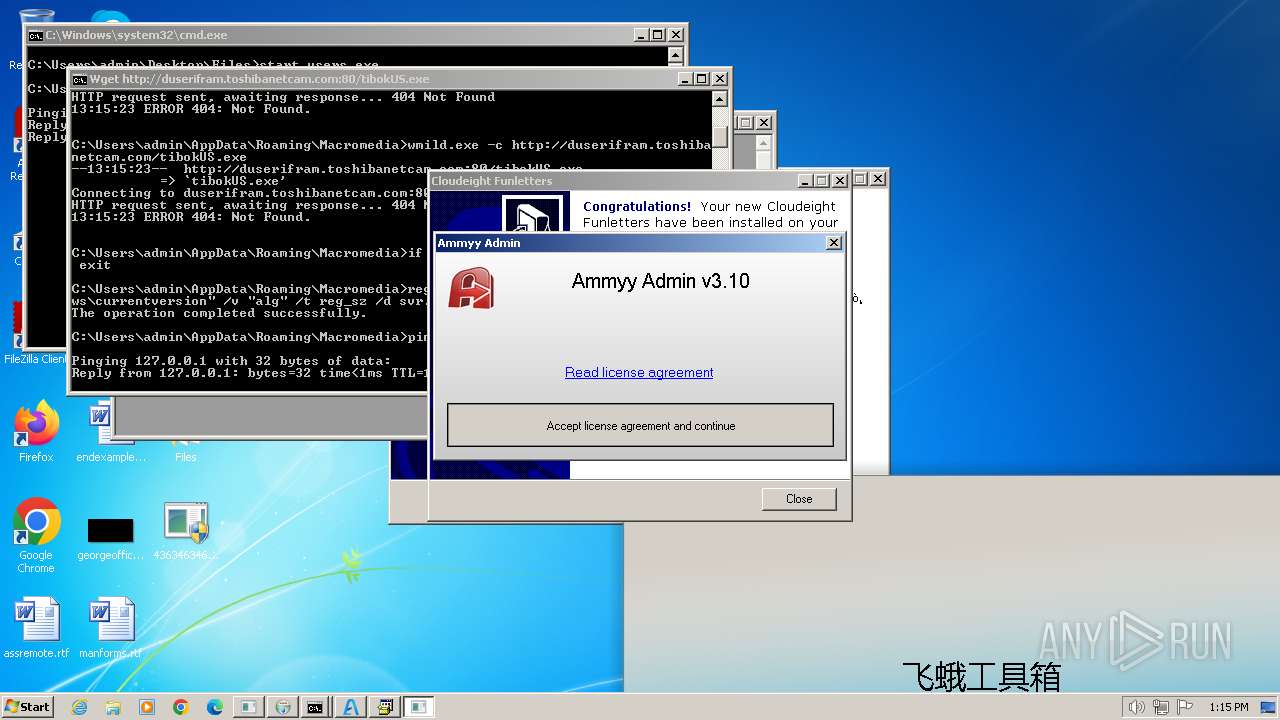Click the cmd.exe window system menu icon
1280x720 pixels.
pyautogui.click(x=35, y=35)
